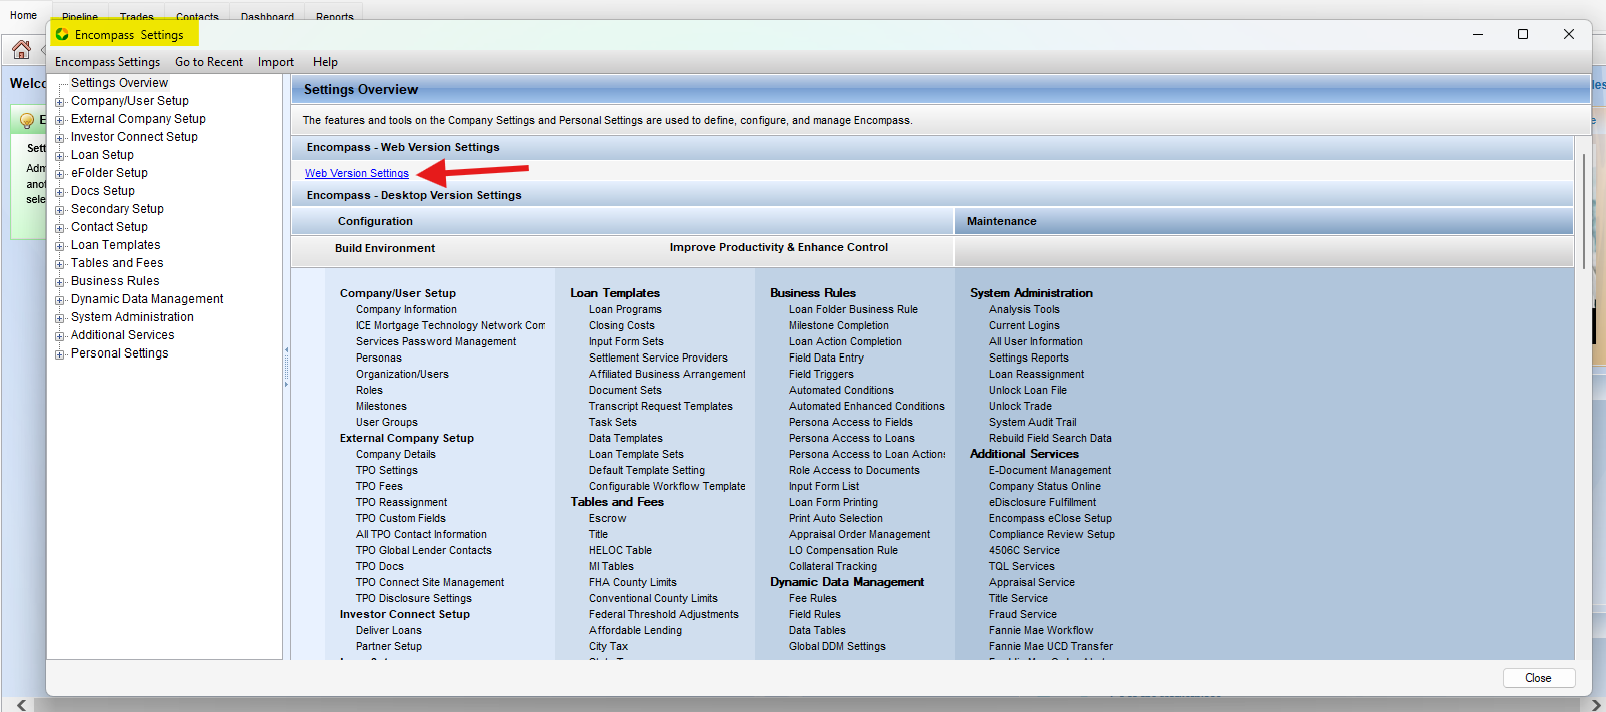Open the Services Password Management link
The image size is (1606, 712).
coord(436,342)
